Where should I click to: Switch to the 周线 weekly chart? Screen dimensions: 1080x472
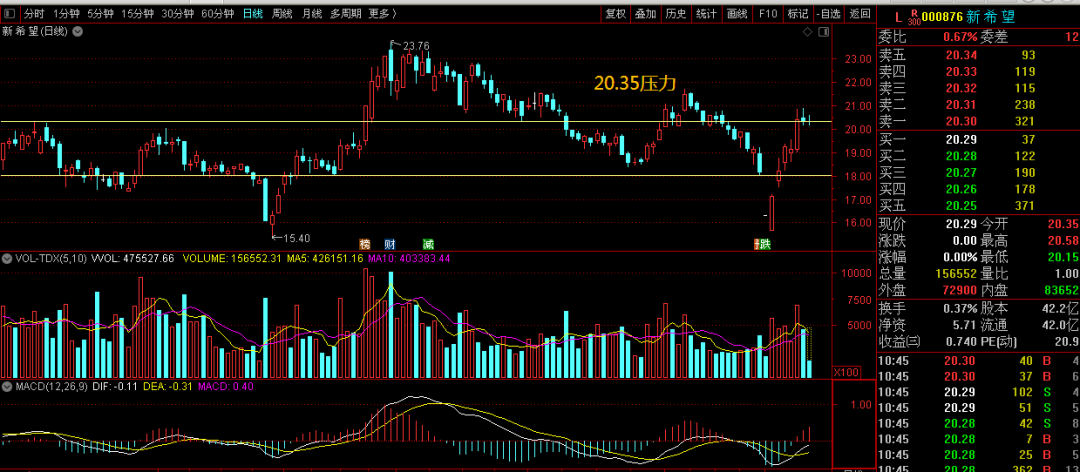pos(282,14)
